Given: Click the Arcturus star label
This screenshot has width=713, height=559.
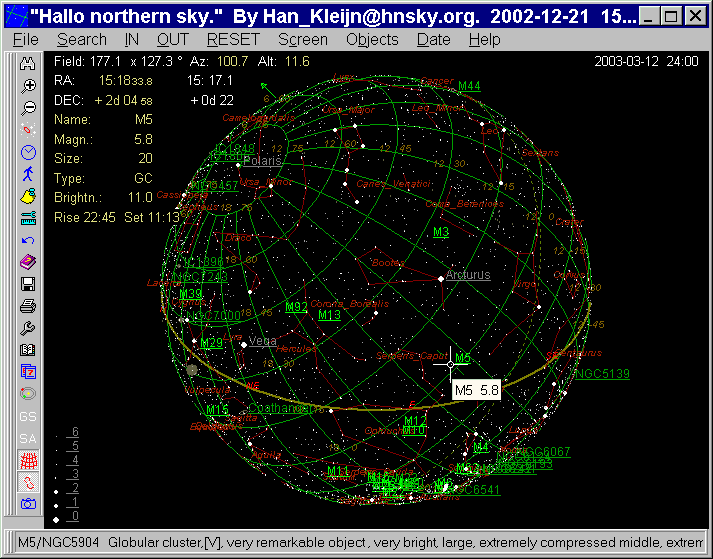Looking at the screenshot, I should pos(468,275).
